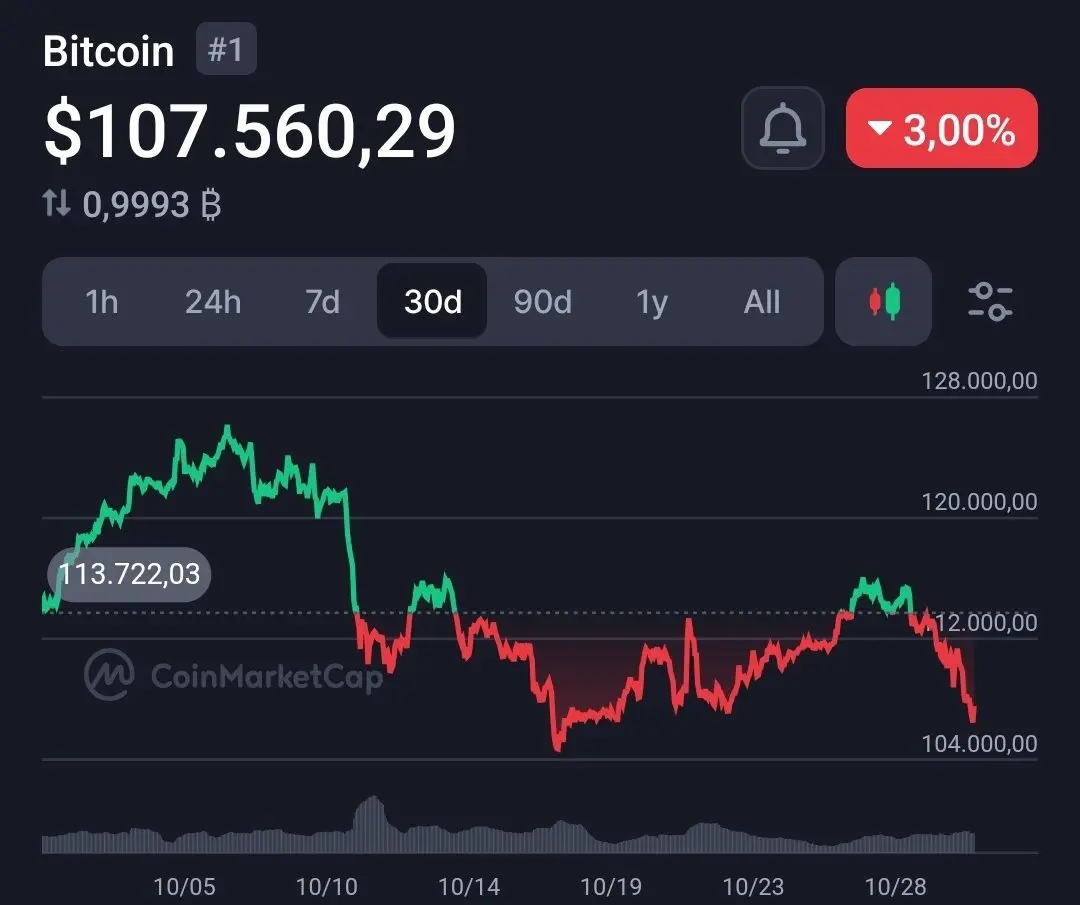Viewport: 1080px width, 905px height.
Task: Tap the 113.722,03 price marker label
Action: click(x=129, y=574)
